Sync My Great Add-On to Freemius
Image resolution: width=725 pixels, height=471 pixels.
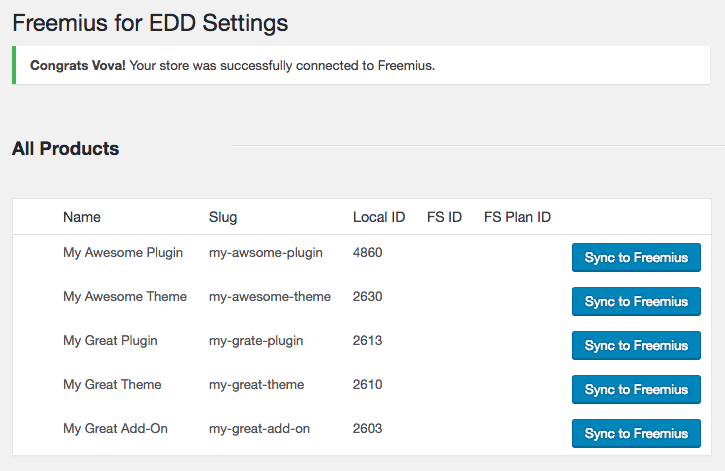(x=636, y=434)
